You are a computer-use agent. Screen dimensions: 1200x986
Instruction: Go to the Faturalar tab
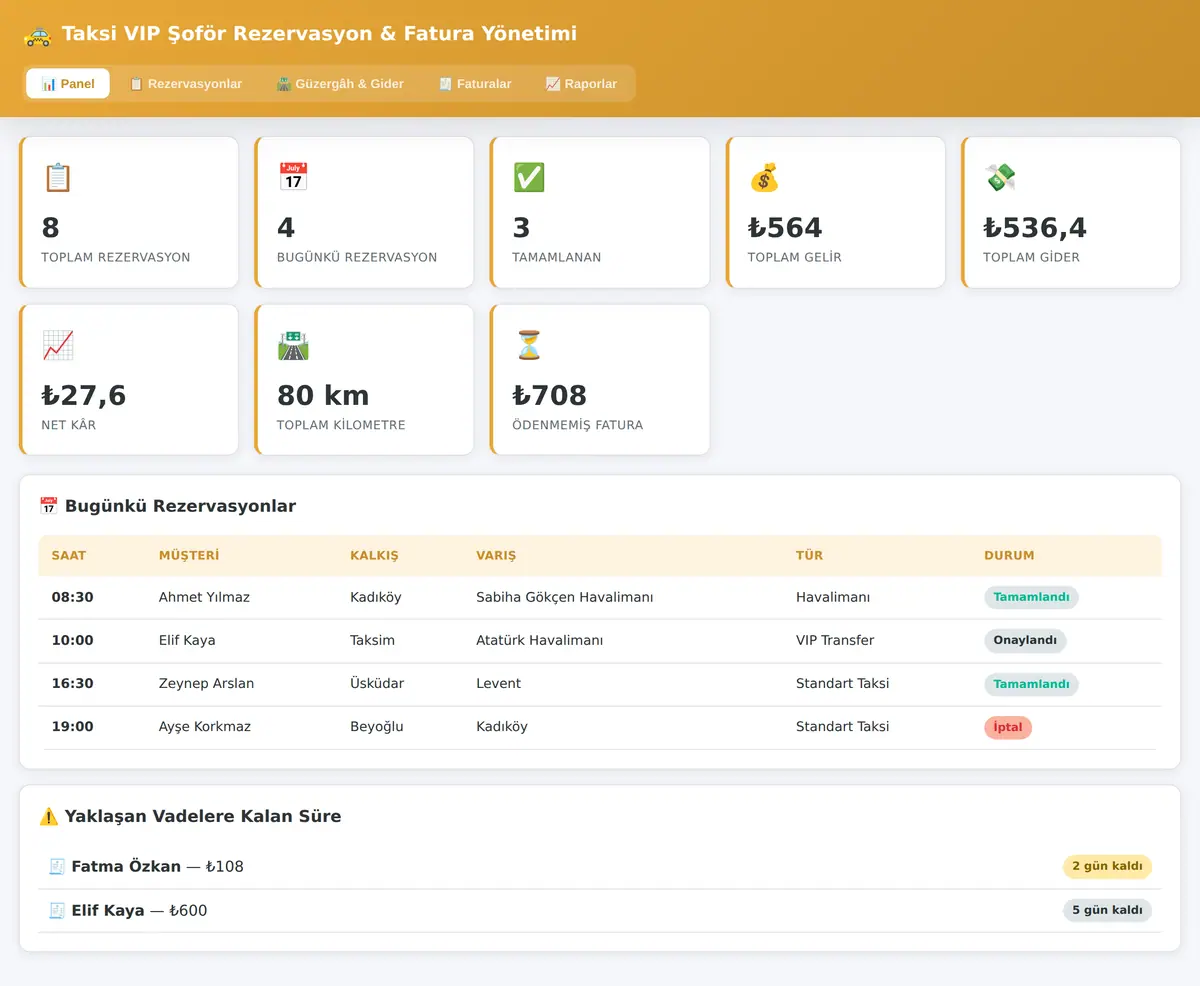475,83
